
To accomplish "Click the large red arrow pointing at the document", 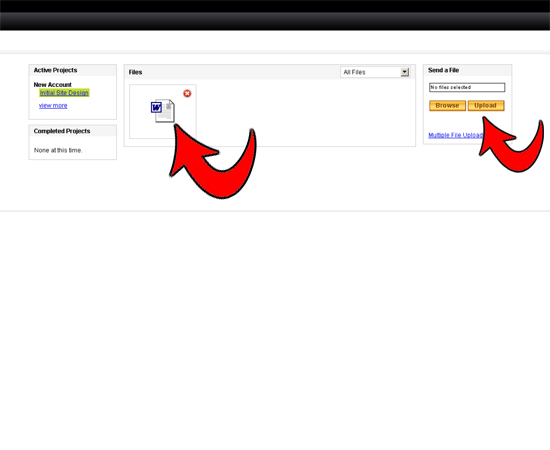I will tap(213, 161).
